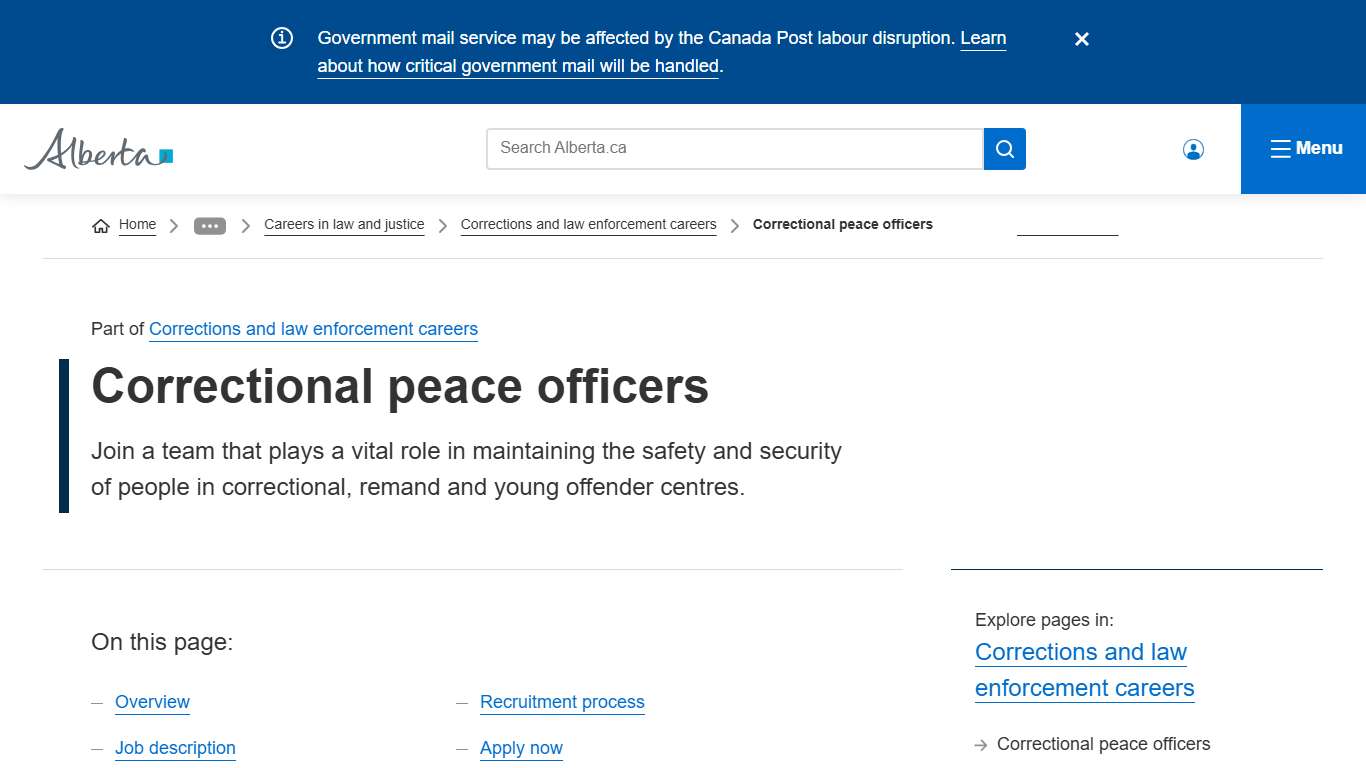Click the arrow beside Correctional peace officers
The image size is (1366, 768).
pos(980,744)
